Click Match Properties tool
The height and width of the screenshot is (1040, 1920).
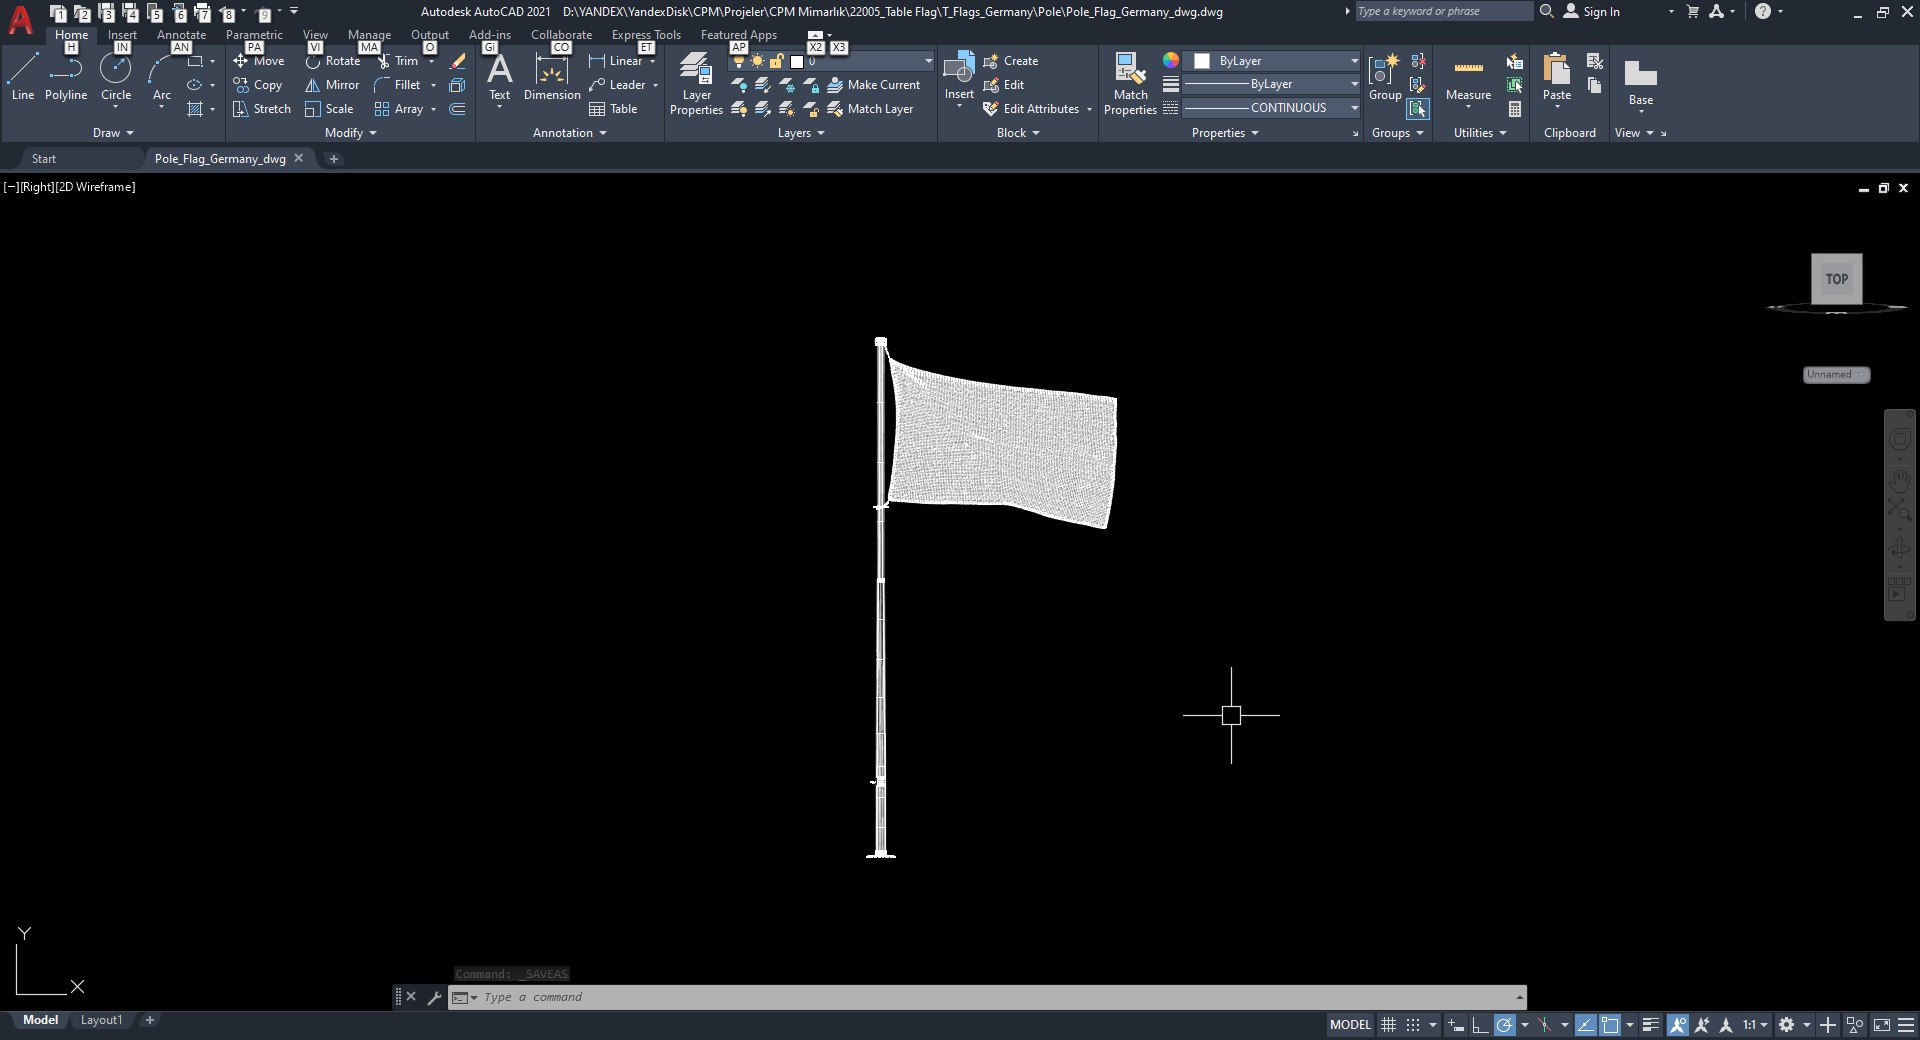coord(1130,85)
